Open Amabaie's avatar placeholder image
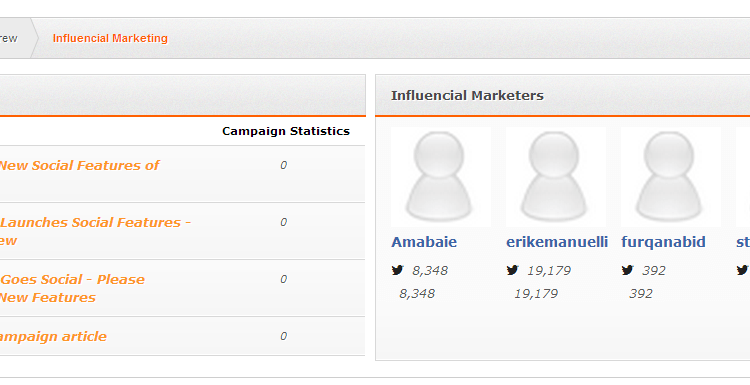The height and width of the screenshot is (385, 750). 441,177
